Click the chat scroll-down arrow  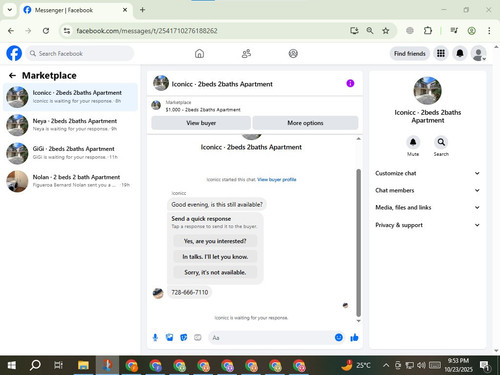tap(359, 321)
